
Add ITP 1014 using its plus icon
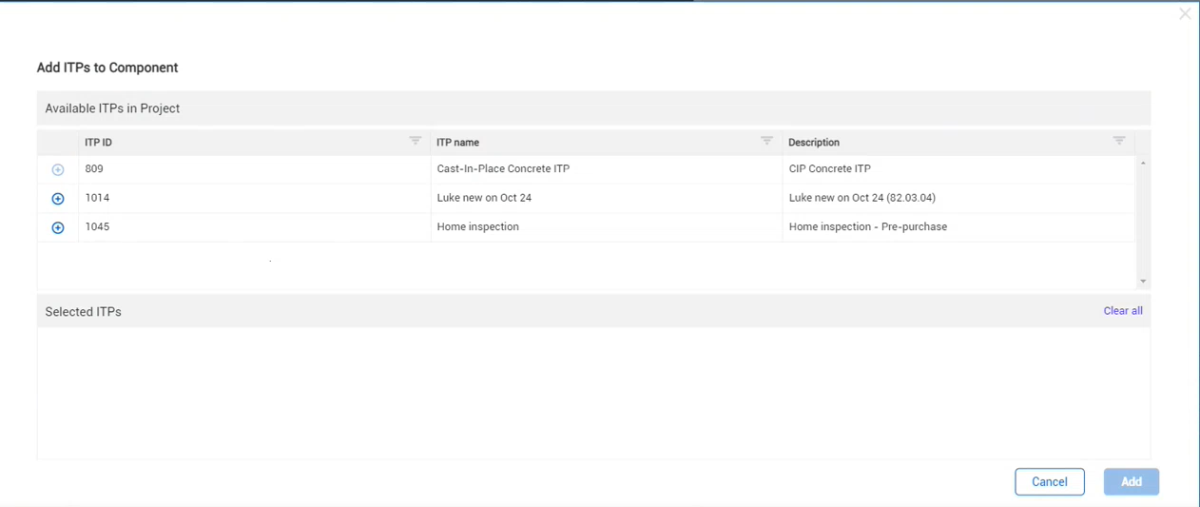(58, 199)
